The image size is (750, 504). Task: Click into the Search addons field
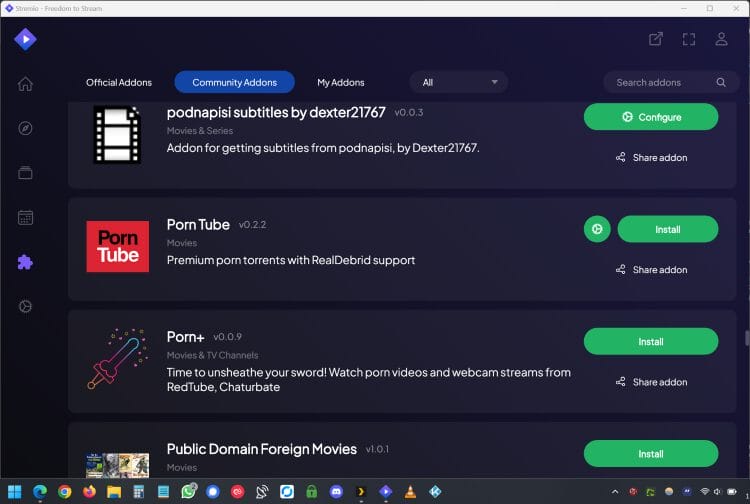click(x=662, y=82)
